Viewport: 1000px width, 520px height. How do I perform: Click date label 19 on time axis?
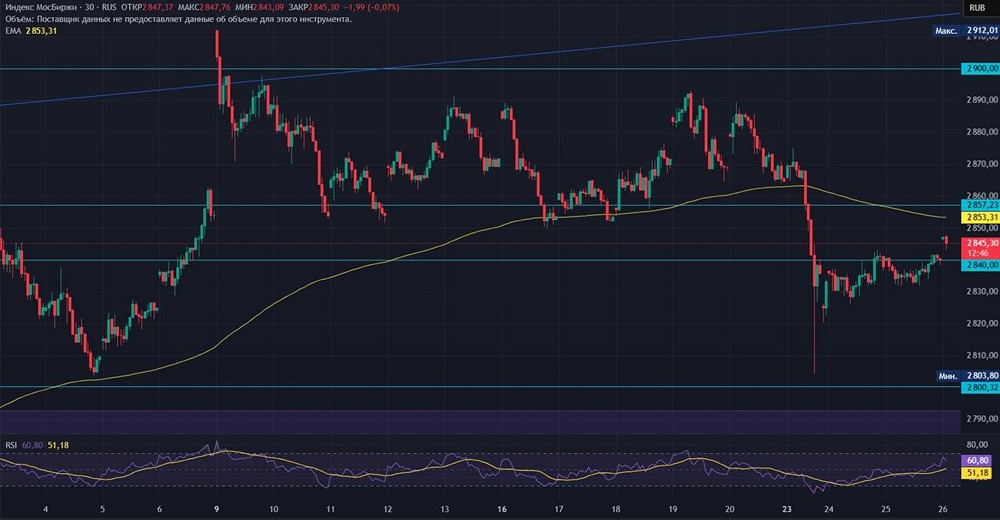(x=673, y=509)
